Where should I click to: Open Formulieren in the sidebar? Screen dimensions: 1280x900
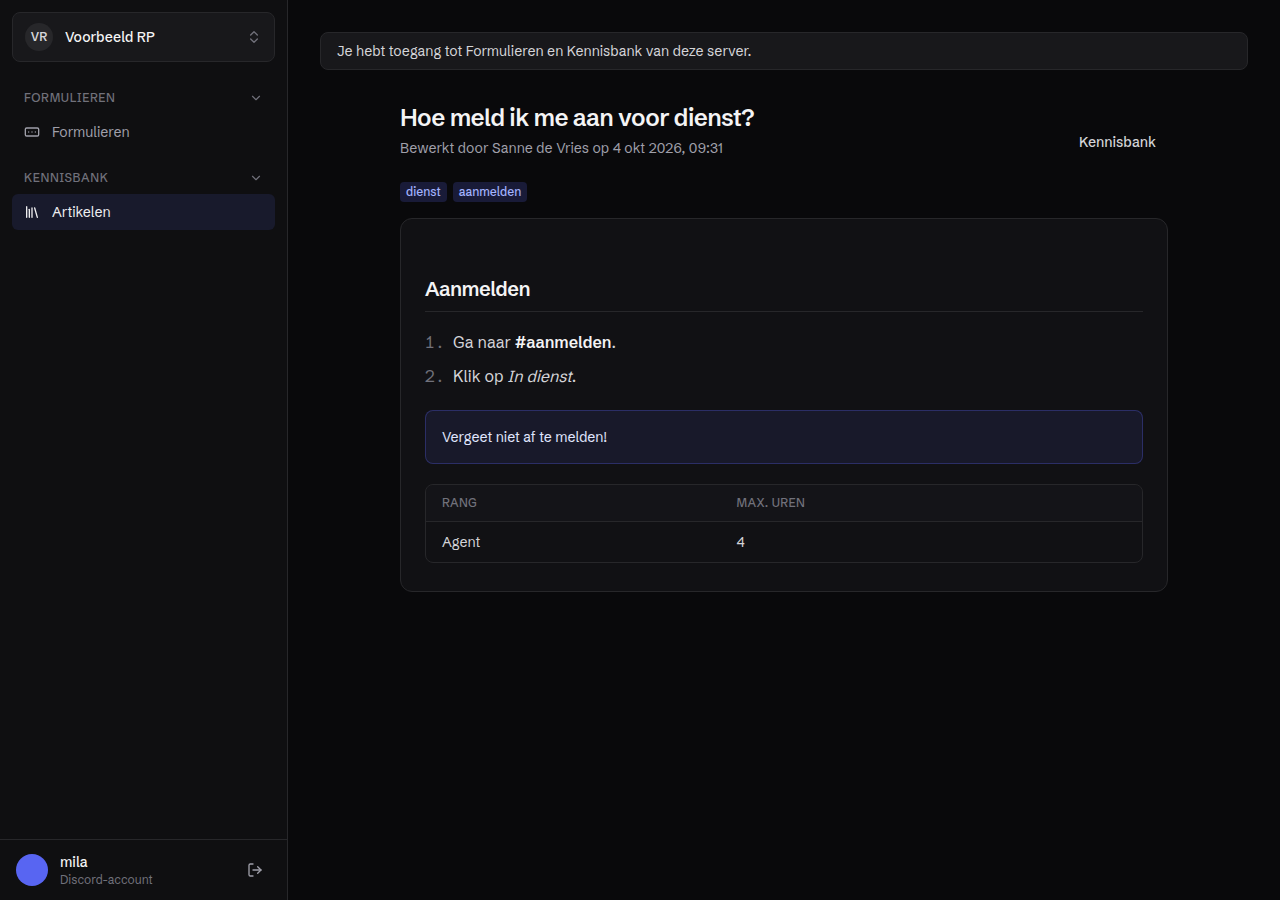point(143,132)
